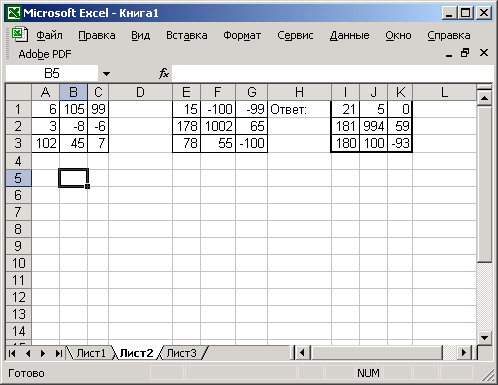Click cell containing 45
The height and width of the screenshot is (385, 498).
click(74, 143)
